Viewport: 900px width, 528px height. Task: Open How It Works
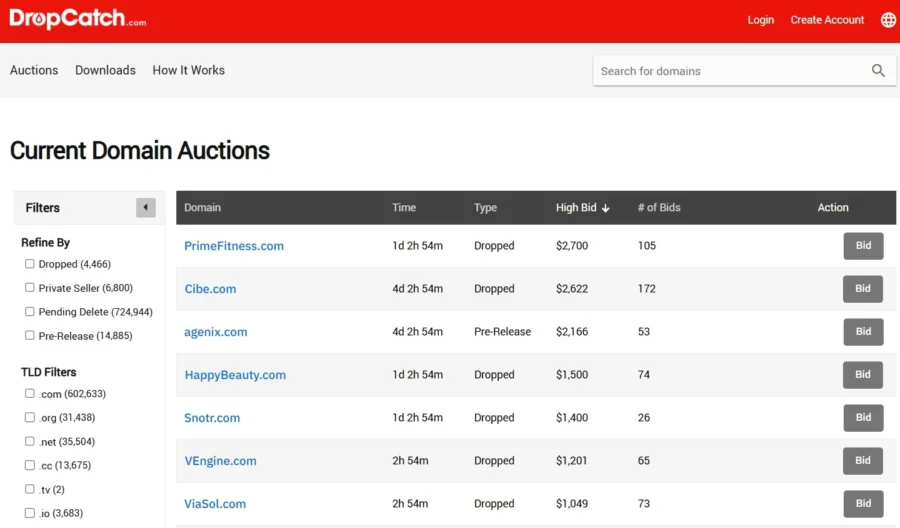pyautogui.click(x=188, y=70)
